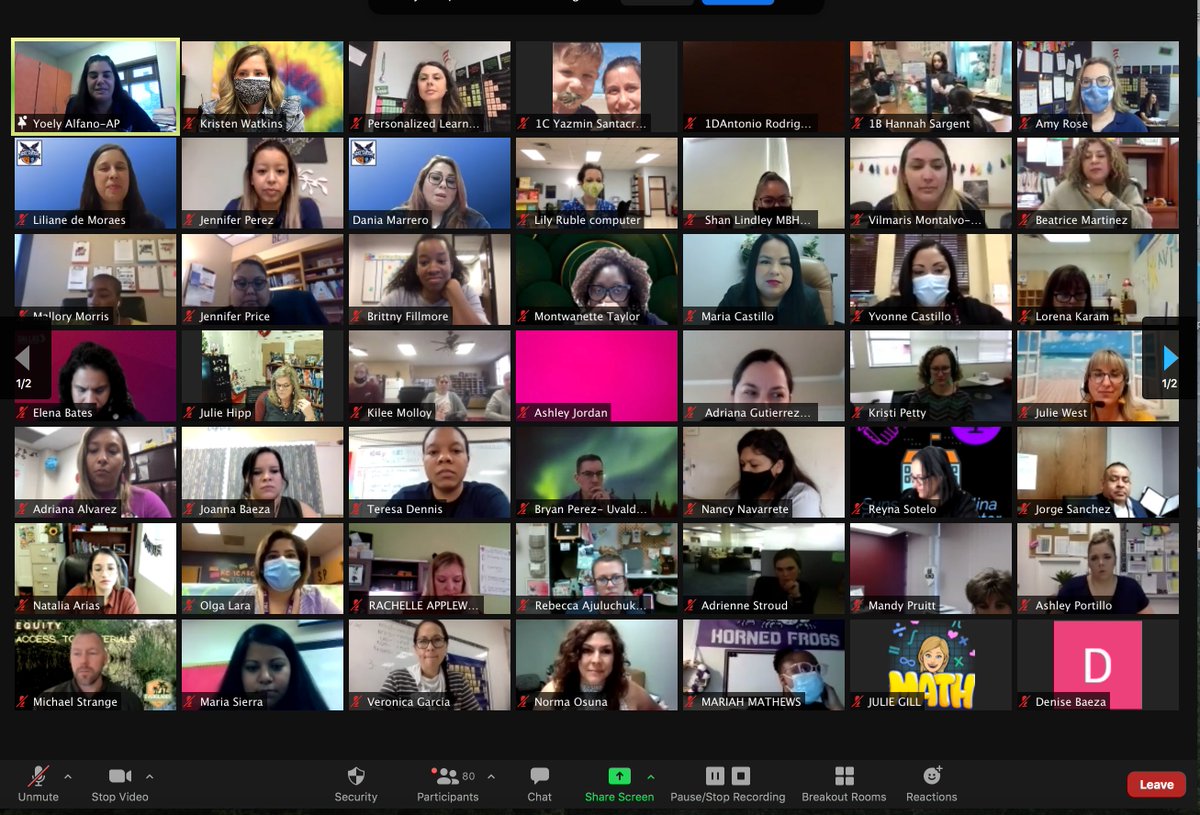Click the name label Beatrice Martinez
The width and height of the screenshot is (1200, 815).
tap(1081, 220)
